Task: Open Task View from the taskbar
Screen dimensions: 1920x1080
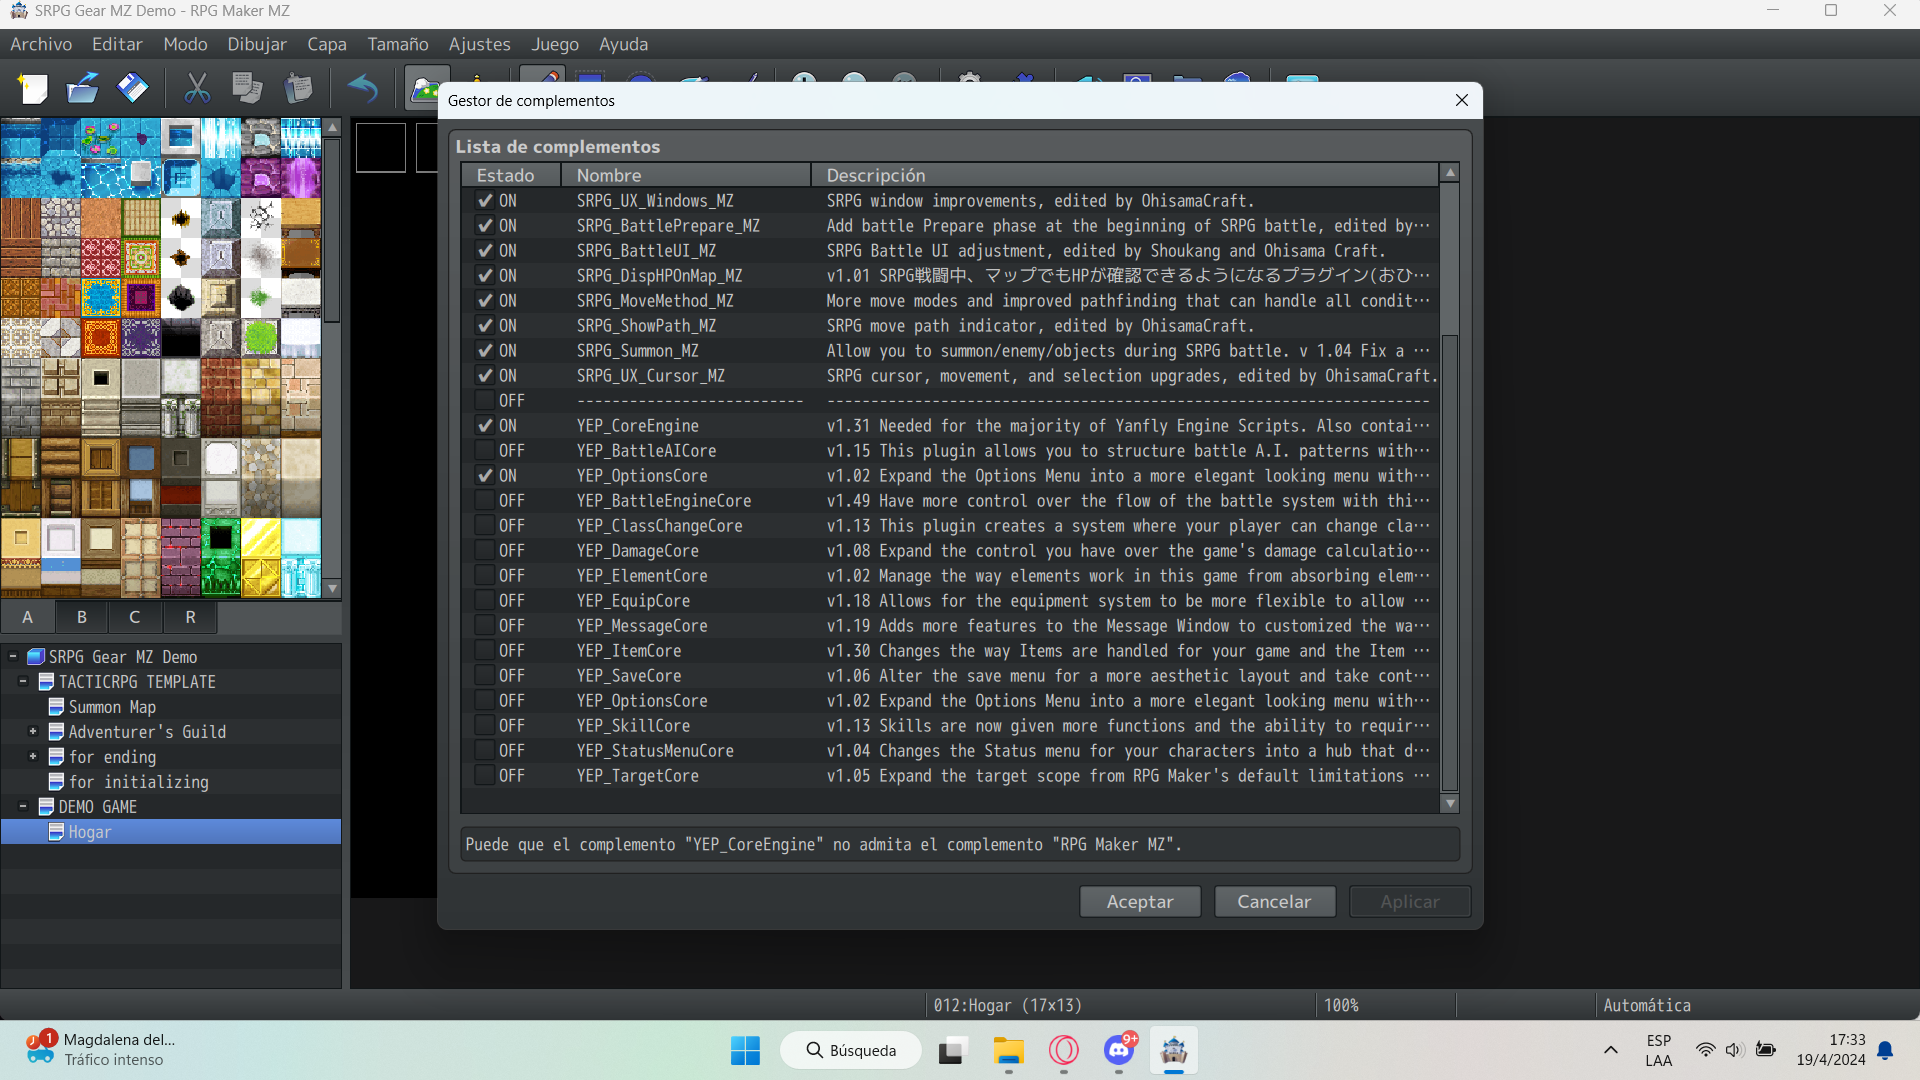Action: 951,1050
